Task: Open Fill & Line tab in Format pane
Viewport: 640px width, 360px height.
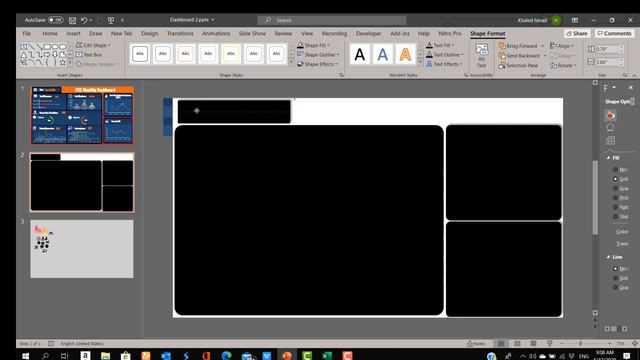Action: (611, 116)
